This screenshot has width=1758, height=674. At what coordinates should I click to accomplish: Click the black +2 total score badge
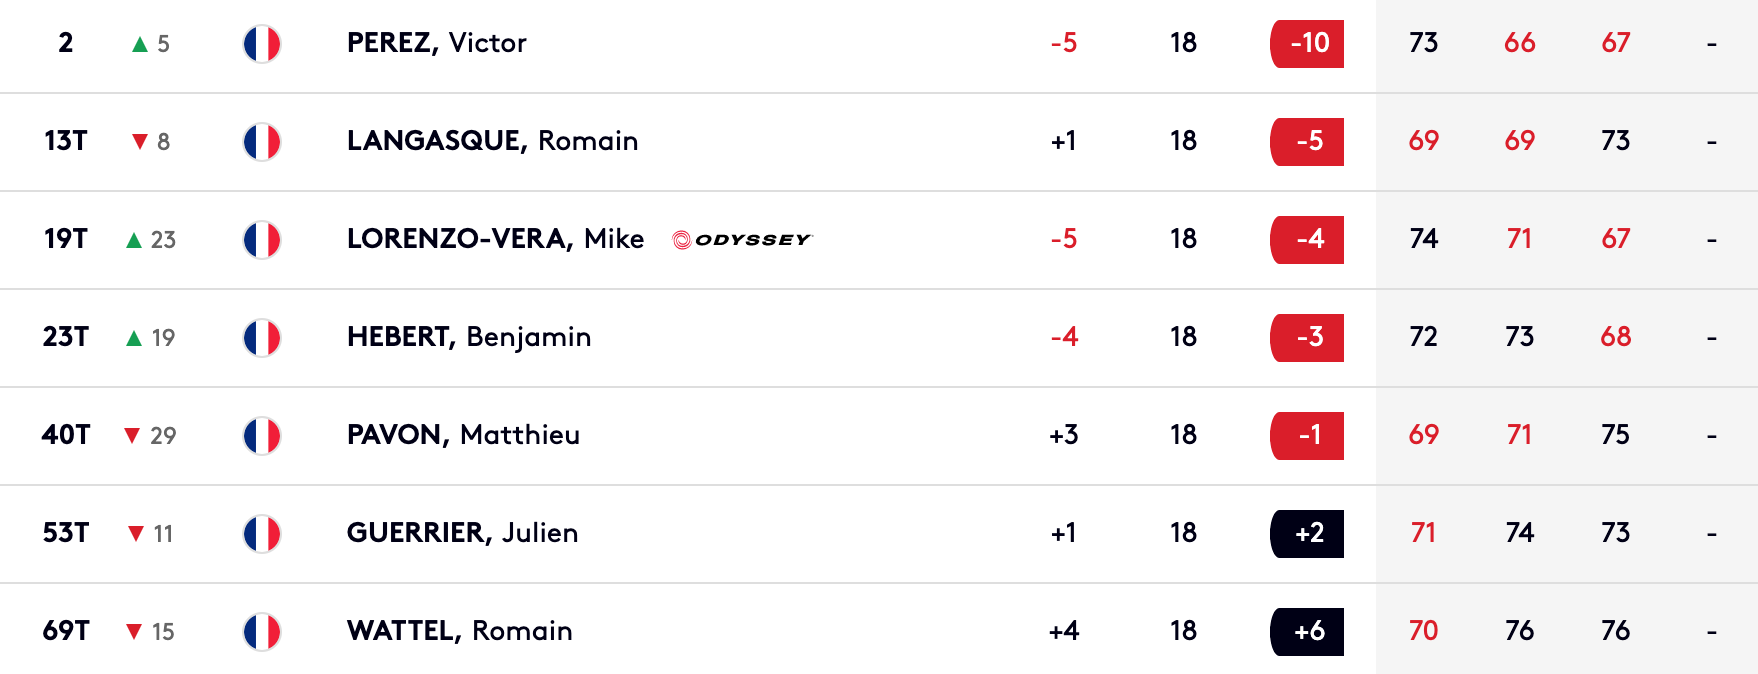pyautogui.click(x=1307, y=534)
